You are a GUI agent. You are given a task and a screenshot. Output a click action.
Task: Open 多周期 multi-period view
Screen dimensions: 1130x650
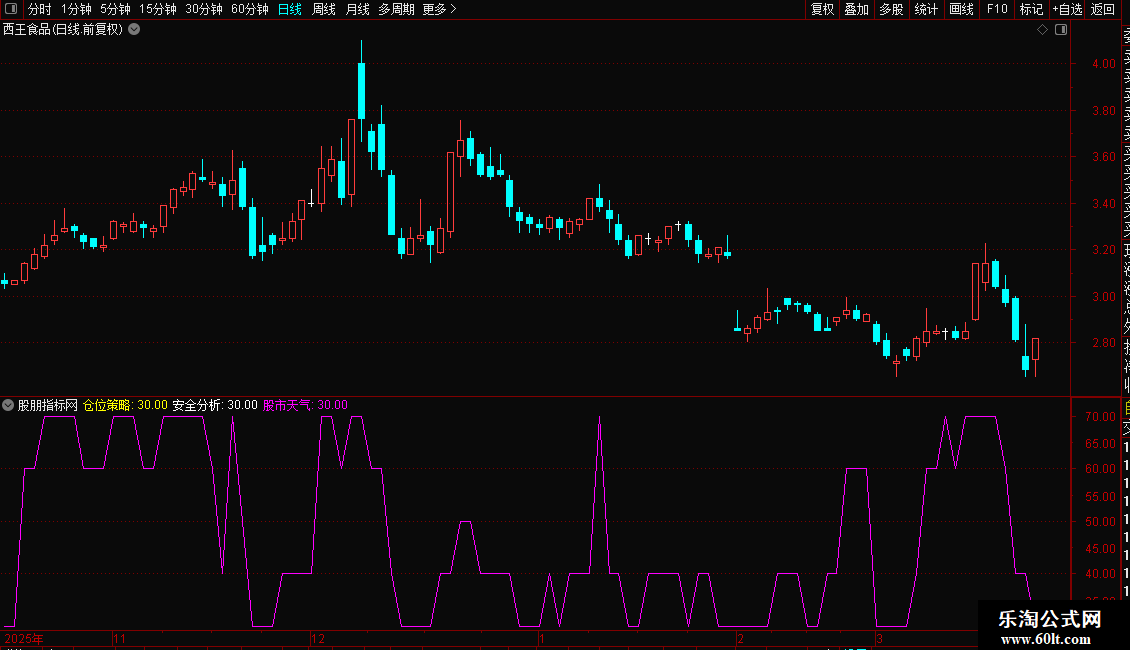point(396,9)
